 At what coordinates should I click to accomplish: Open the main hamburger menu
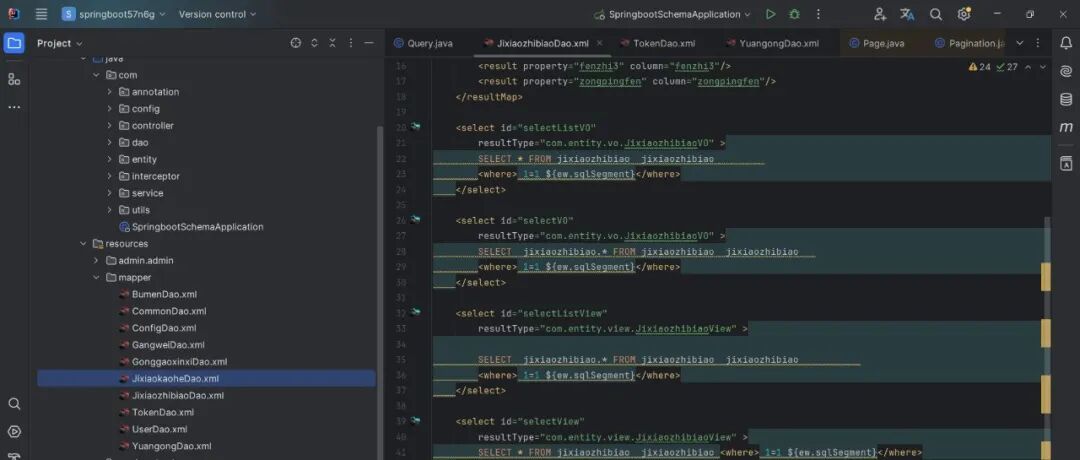(41, 14)
